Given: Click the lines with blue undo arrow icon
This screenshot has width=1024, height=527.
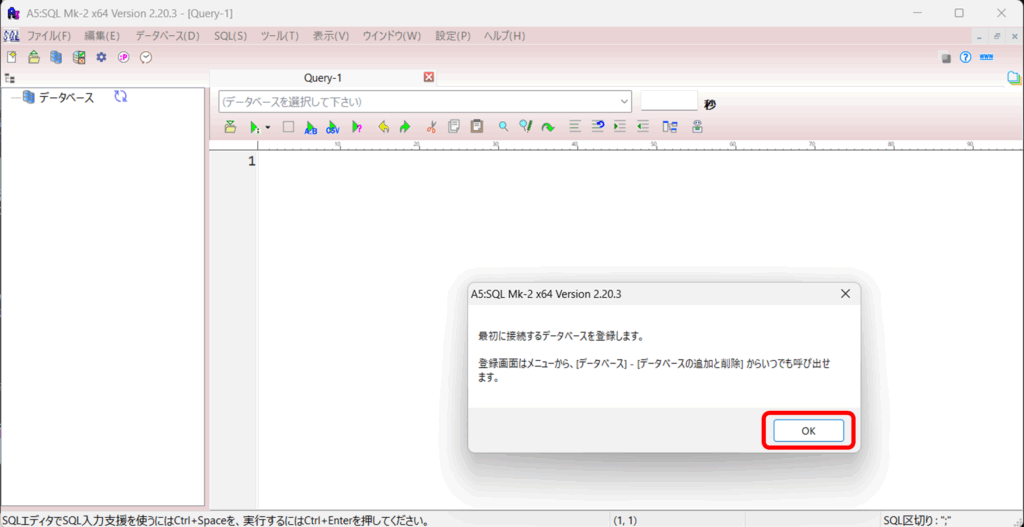Looking at the screenshot, I should coord(598,127).
